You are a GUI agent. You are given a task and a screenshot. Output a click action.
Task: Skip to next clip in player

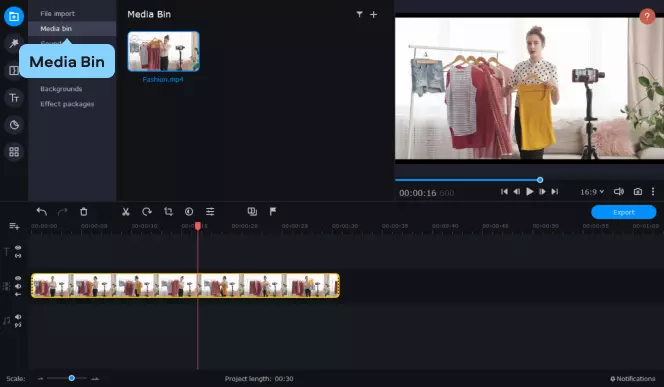[555, 192]
